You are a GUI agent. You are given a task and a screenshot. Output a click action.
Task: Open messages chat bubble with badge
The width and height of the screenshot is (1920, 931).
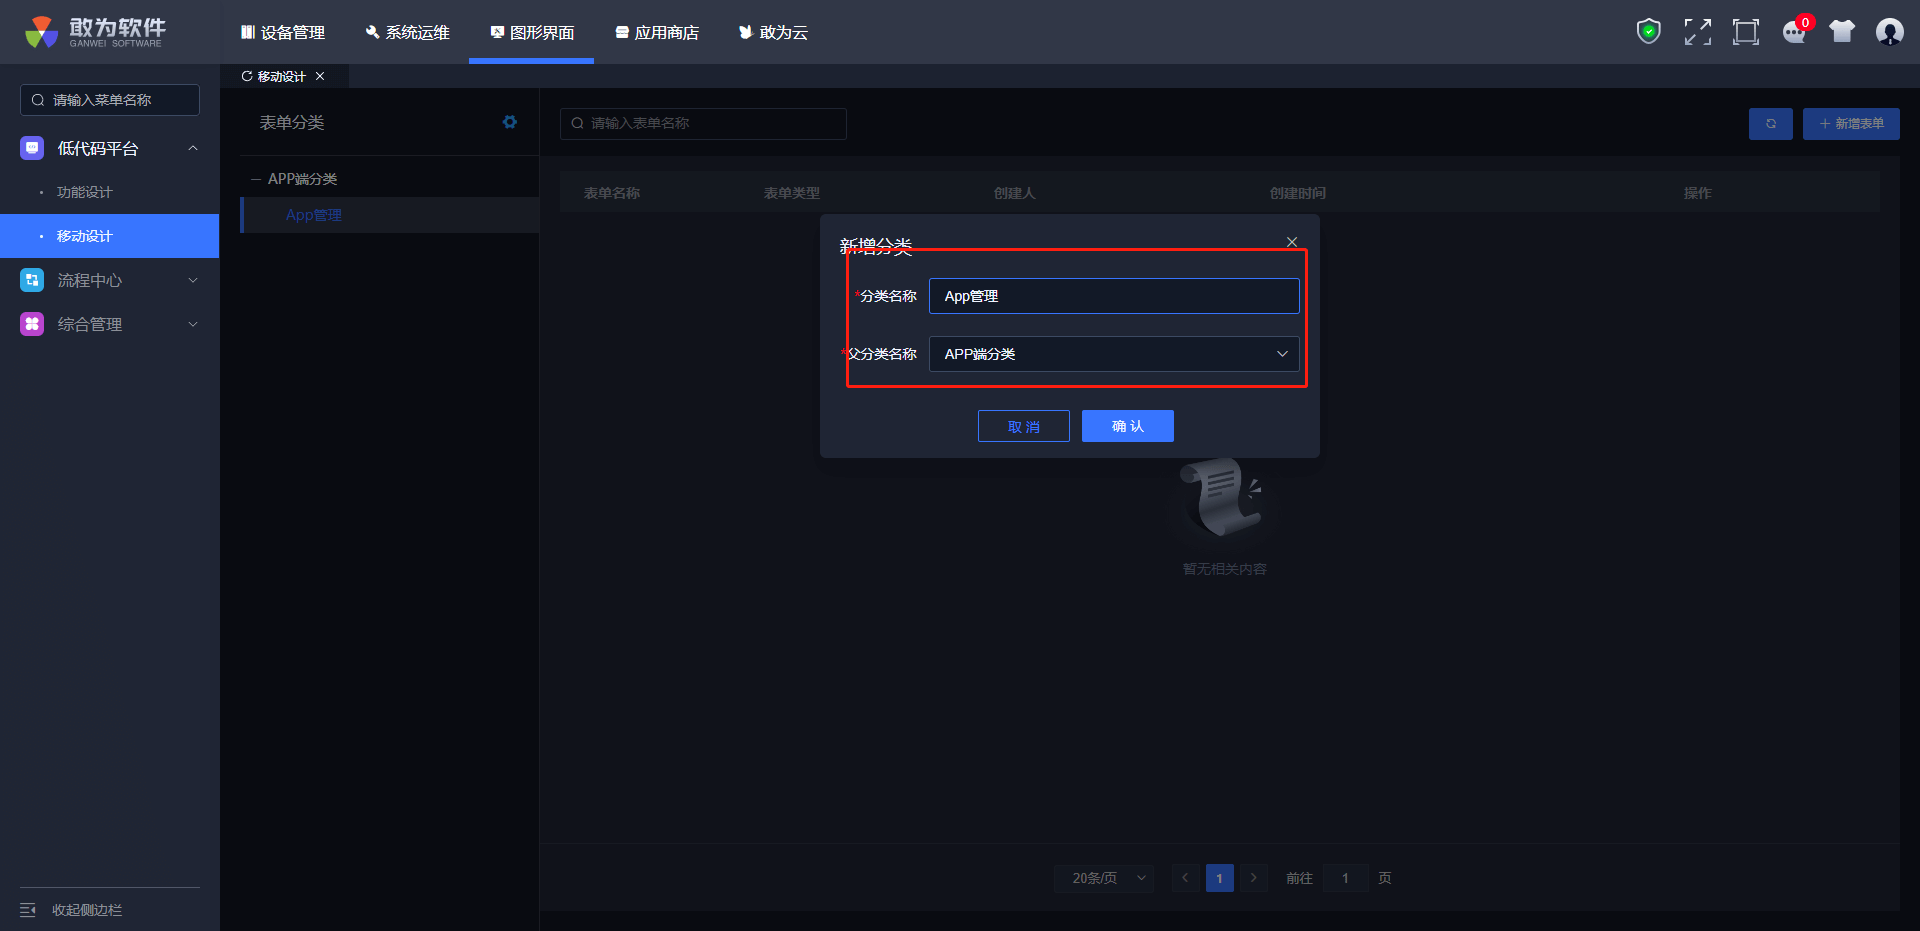[x=1795, y=32]
